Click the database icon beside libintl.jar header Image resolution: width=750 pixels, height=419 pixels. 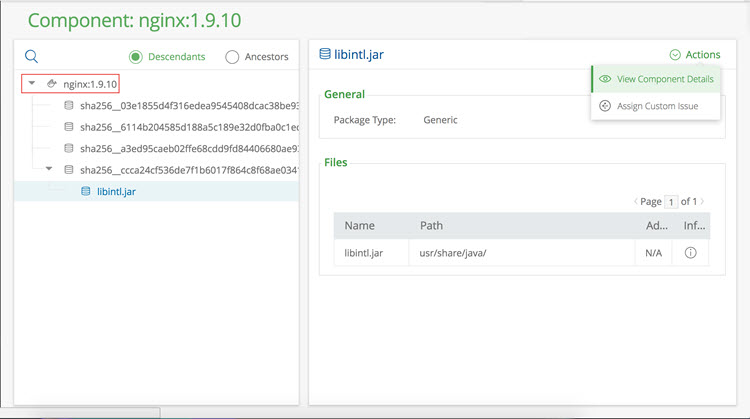(x=324, y=54)
